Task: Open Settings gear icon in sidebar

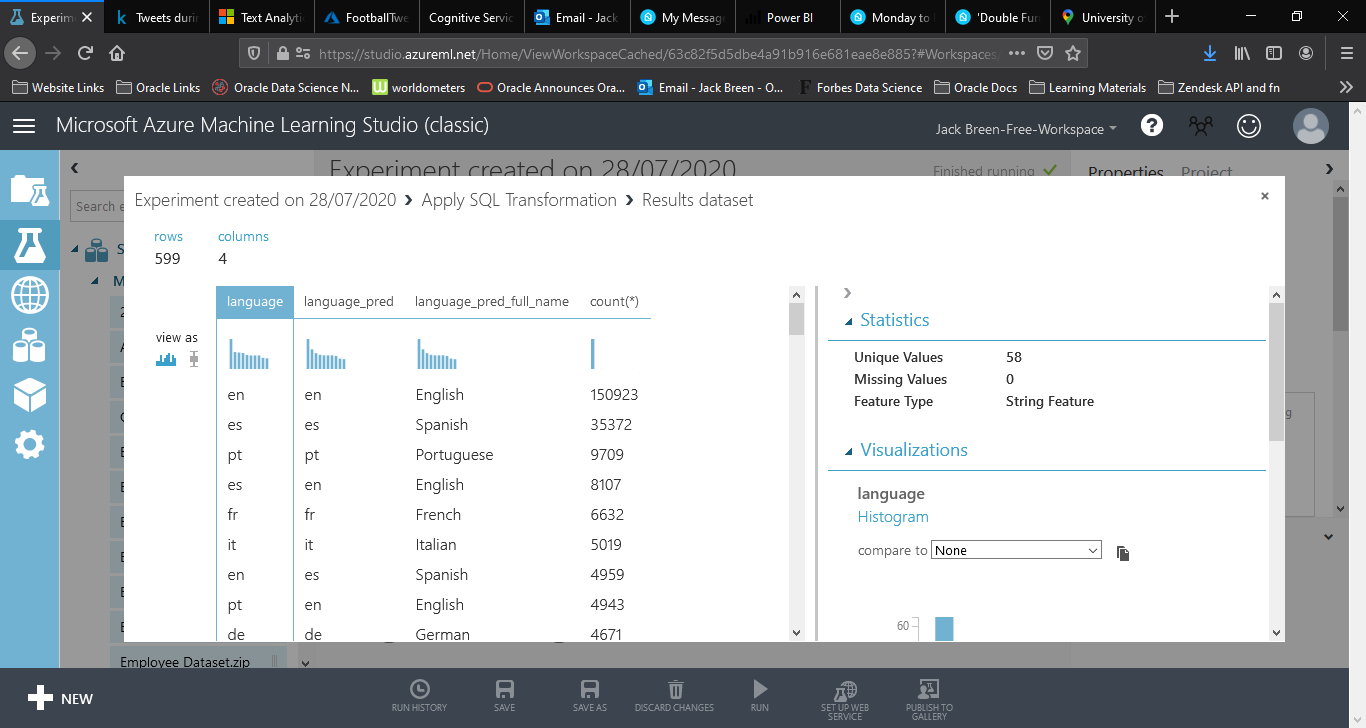Action: pyautogui.click(x=29, y=445)
